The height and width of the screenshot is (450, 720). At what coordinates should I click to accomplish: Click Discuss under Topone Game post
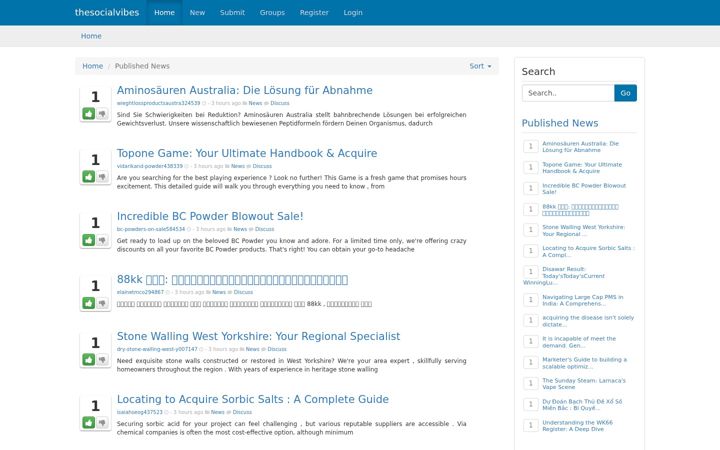click(x=262, y=166)
